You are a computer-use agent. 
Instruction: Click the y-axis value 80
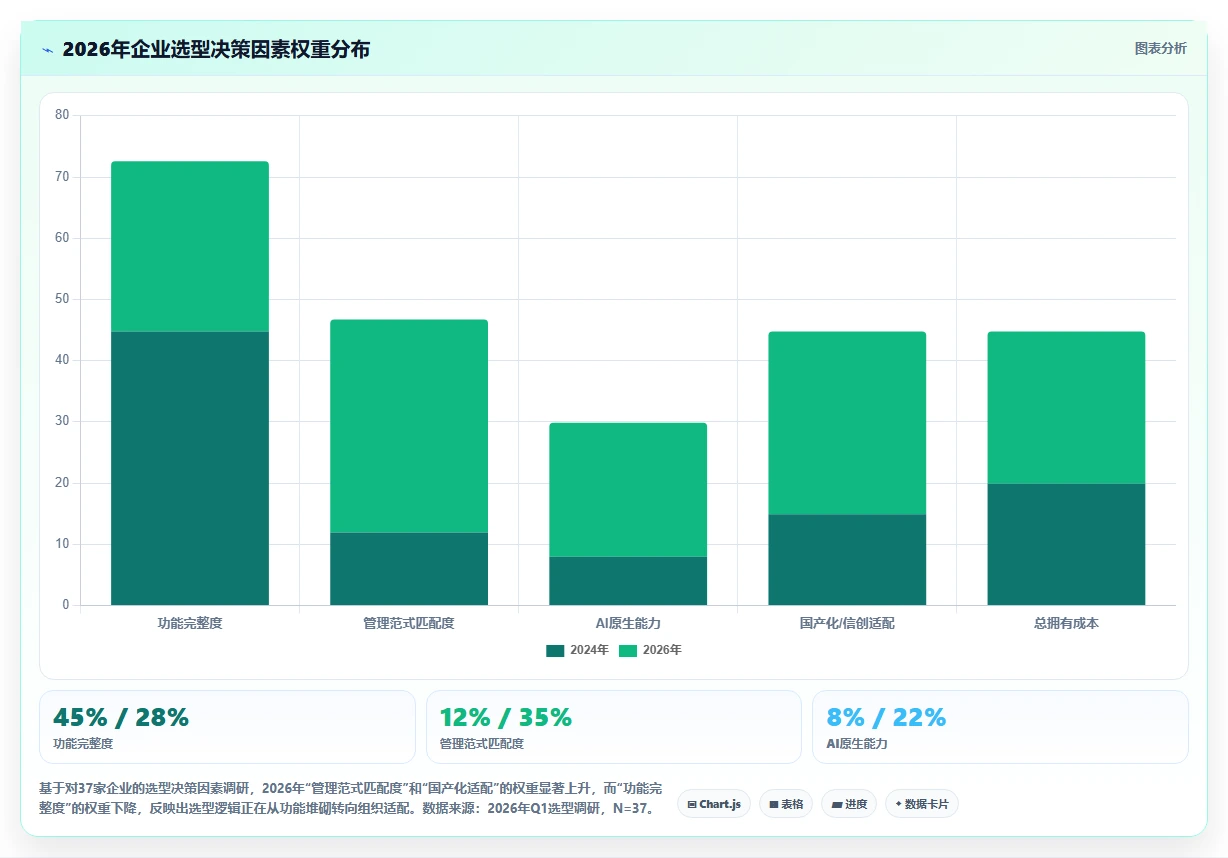tap(62, 115)
